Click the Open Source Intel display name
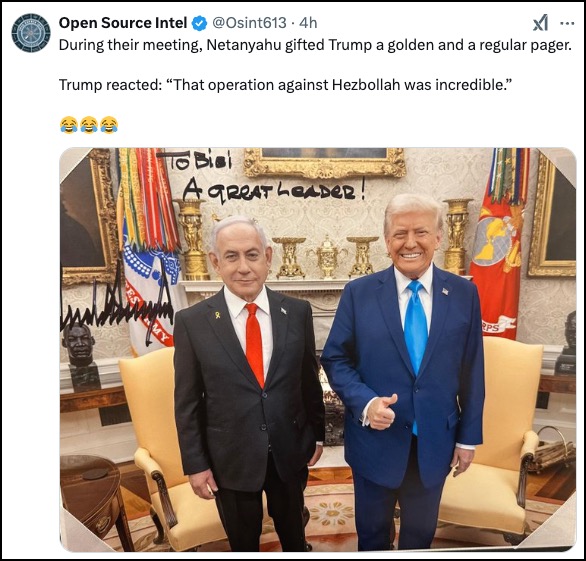 (x=123, y=23)
